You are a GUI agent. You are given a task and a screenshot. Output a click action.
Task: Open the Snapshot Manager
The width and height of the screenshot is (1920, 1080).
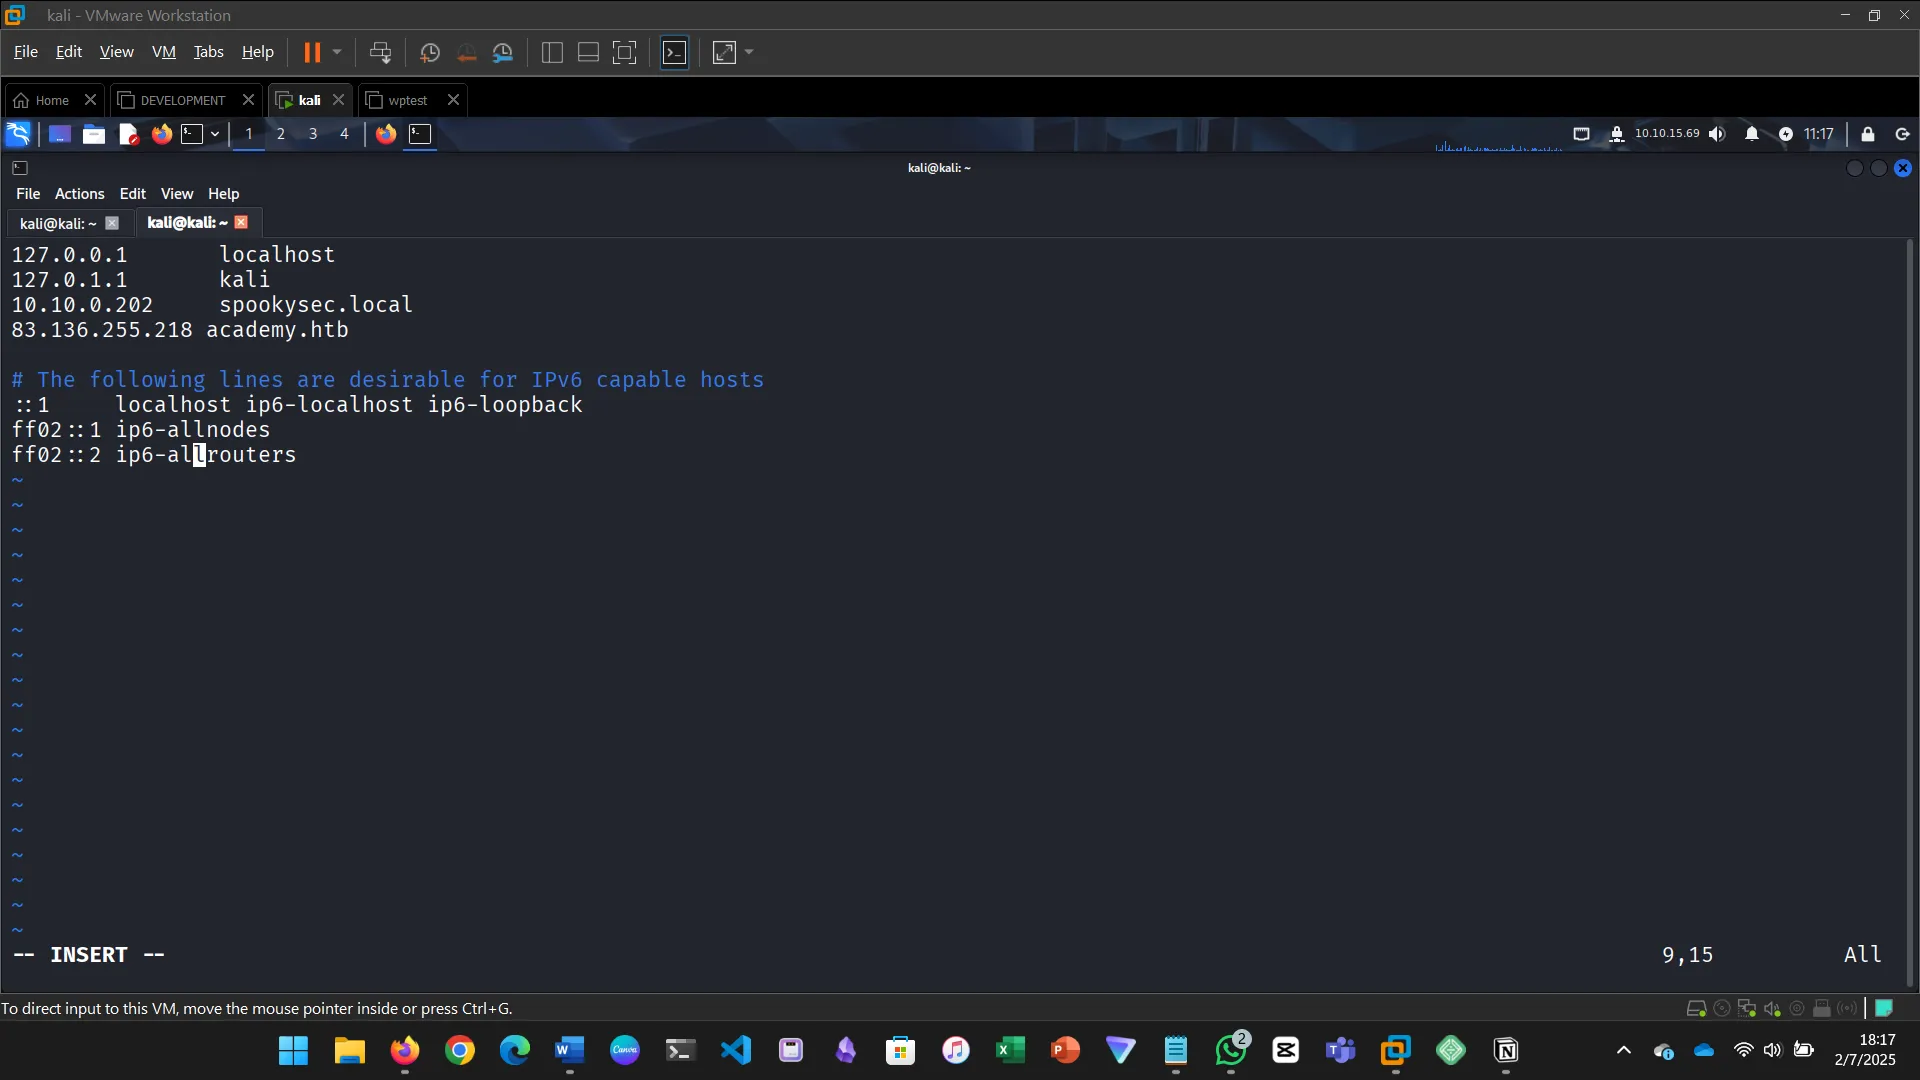click(x=503, y=52)
